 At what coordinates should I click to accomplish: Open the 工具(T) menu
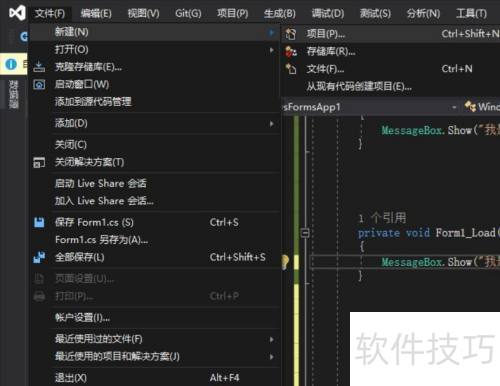tap(471, 13)
